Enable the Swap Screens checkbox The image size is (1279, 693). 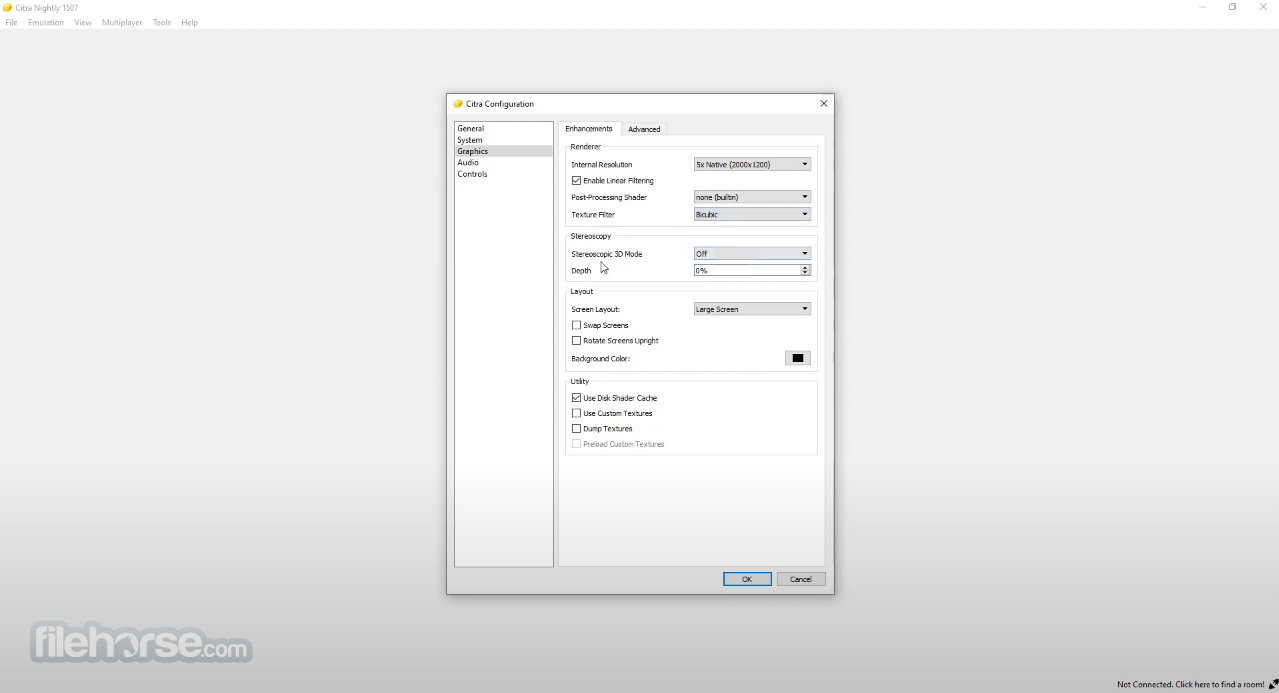[x=576, y=325]
